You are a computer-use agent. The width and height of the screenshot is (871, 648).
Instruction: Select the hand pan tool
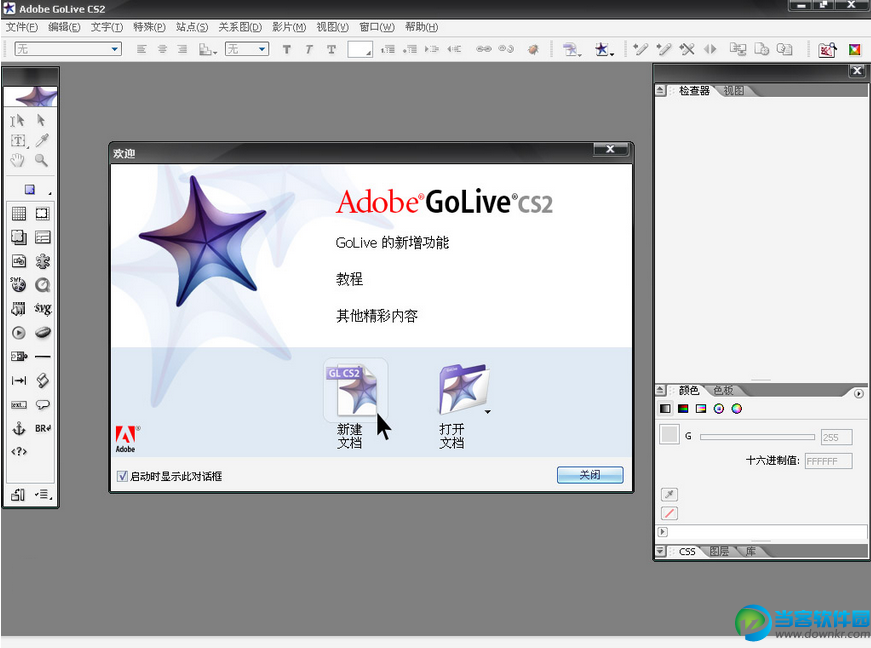(18, 160)
